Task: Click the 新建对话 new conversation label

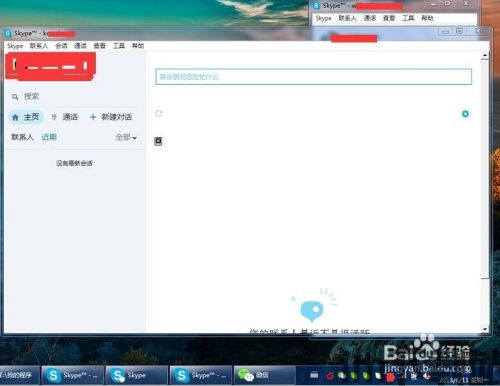Action: click(x=117, y=117)
